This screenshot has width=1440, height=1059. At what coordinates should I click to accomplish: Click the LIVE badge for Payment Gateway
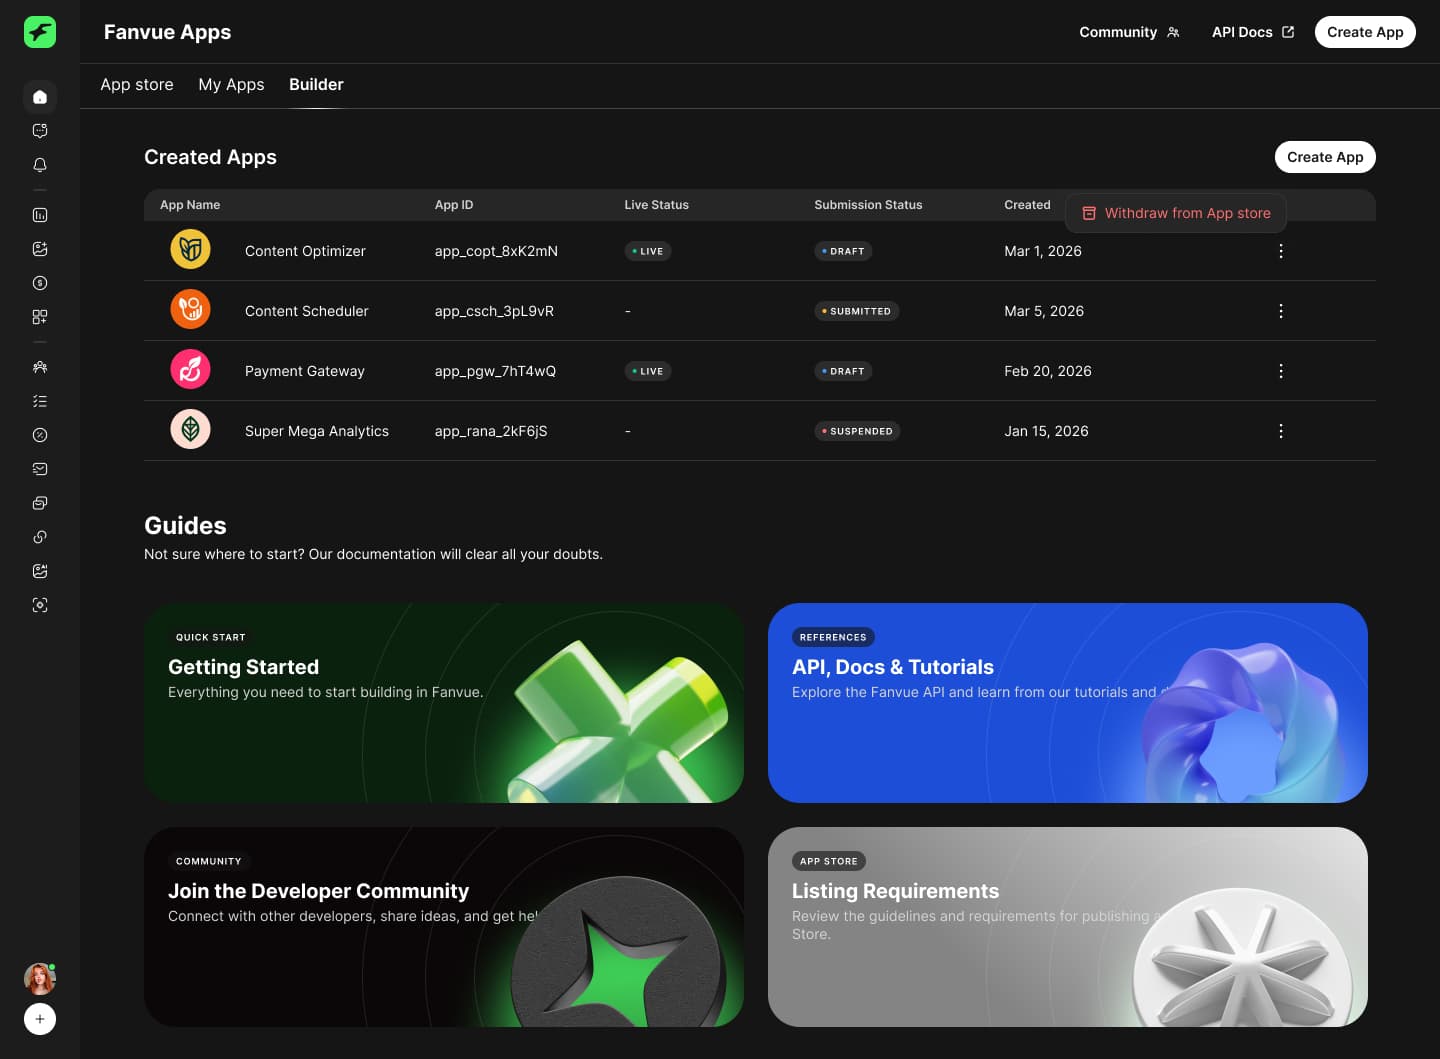click(648, 371)
